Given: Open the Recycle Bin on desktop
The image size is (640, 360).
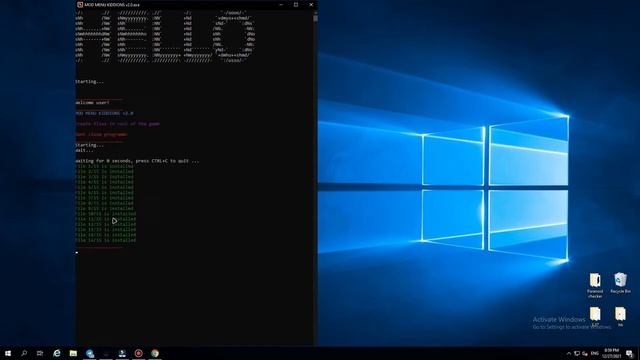Looking at the screenshot, I should [620, 283].
